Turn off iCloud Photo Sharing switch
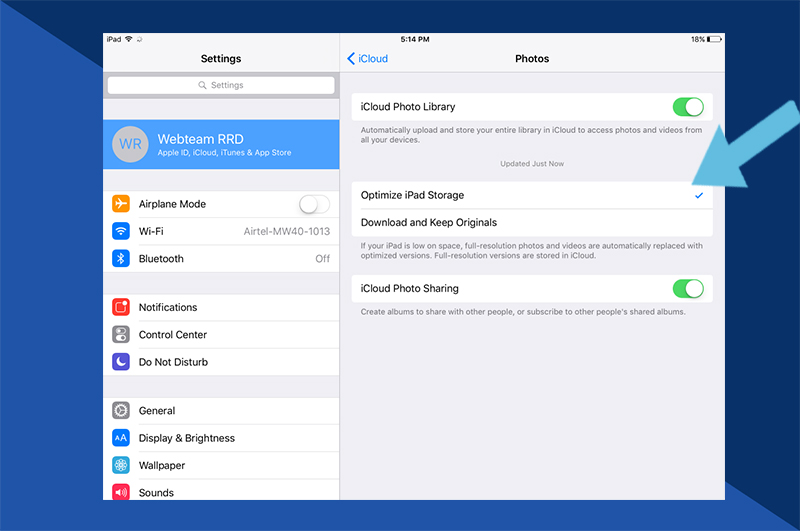The image size is (800, 531). coord(688,289)
